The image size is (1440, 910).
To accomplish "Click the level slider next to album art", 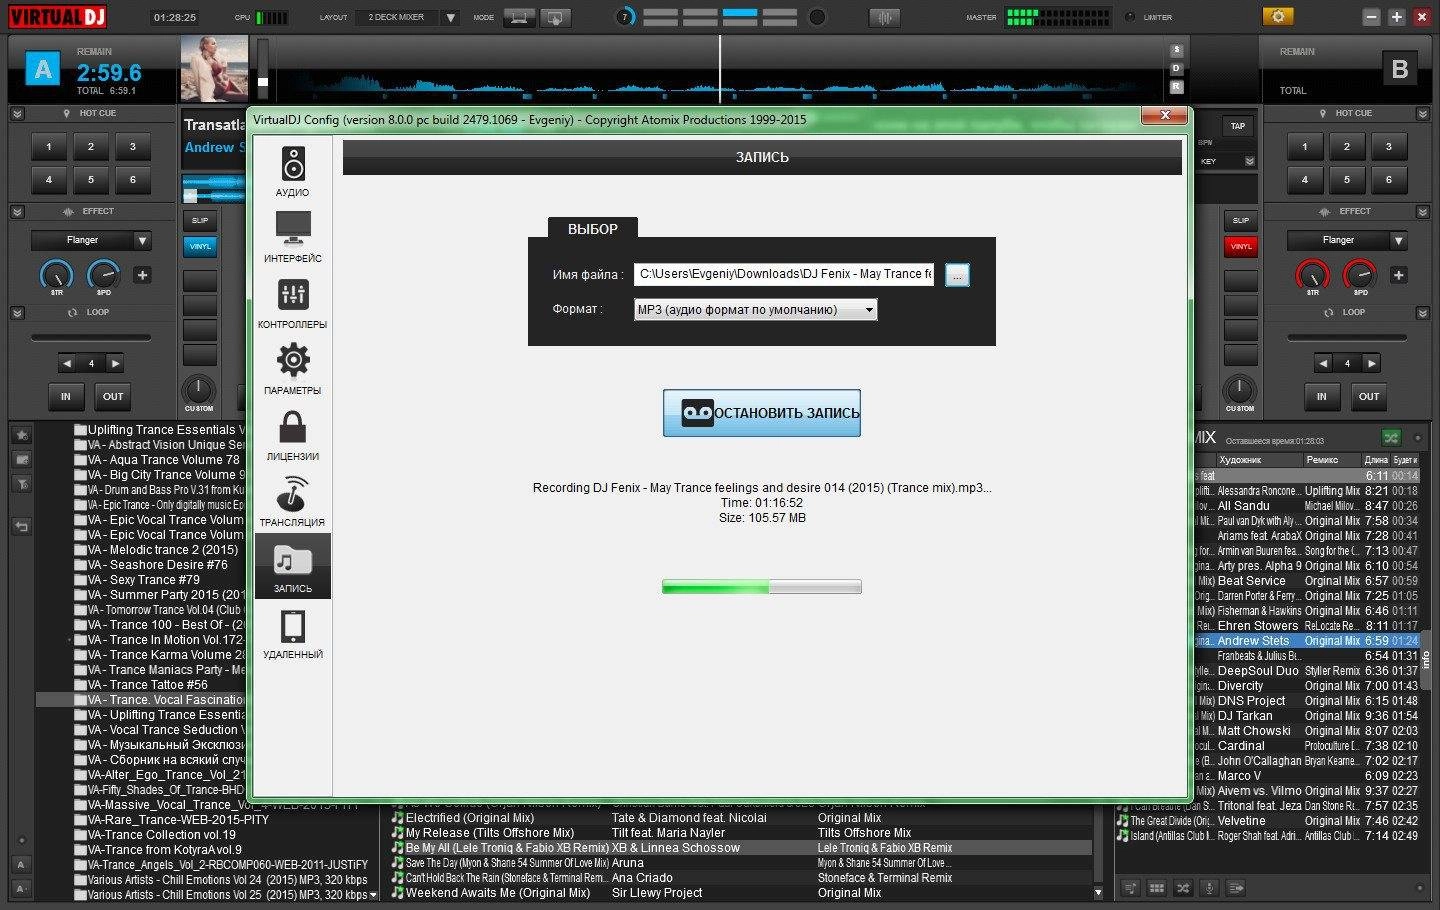I will pyautogui.click(x=263, y=68).
